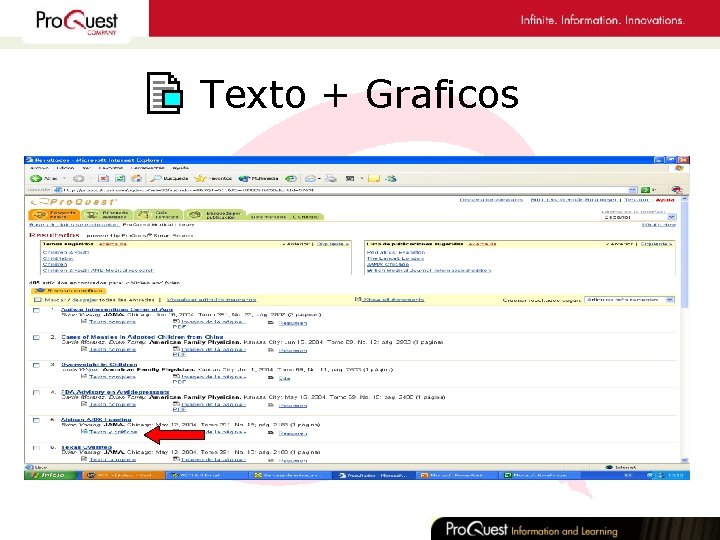Click the Mostrar all documents icon
This screenshot has width=720, height=540.
(358, 299)
